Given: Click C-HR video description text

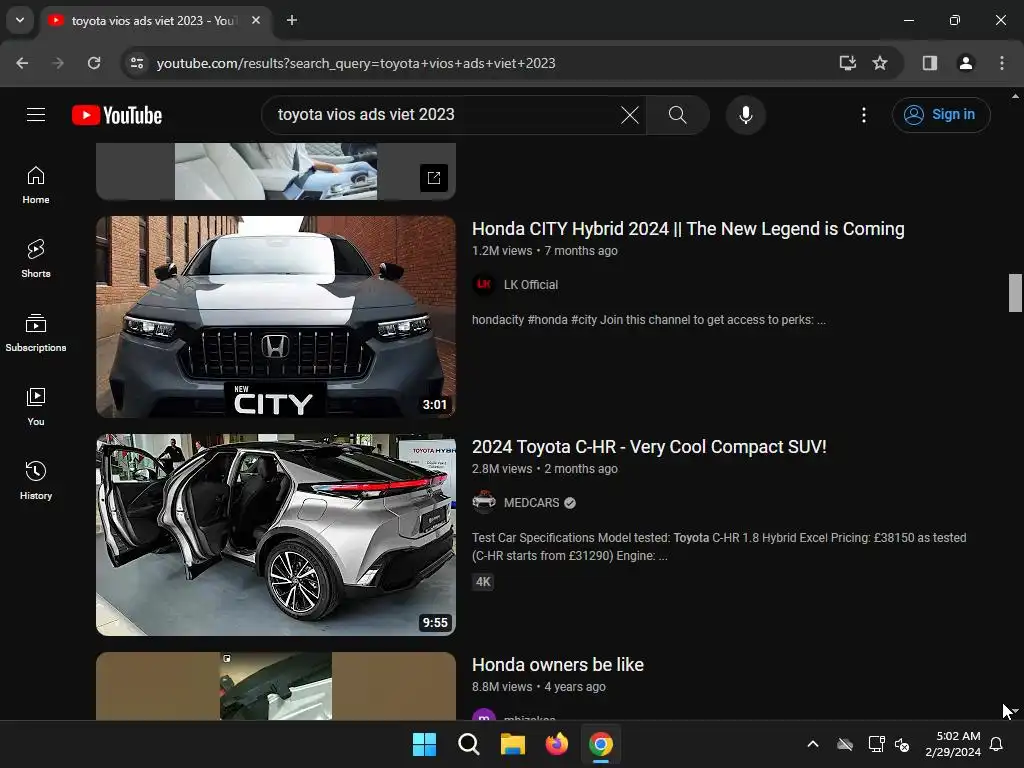Looking at the screenshot, I should tap(719, 547).
